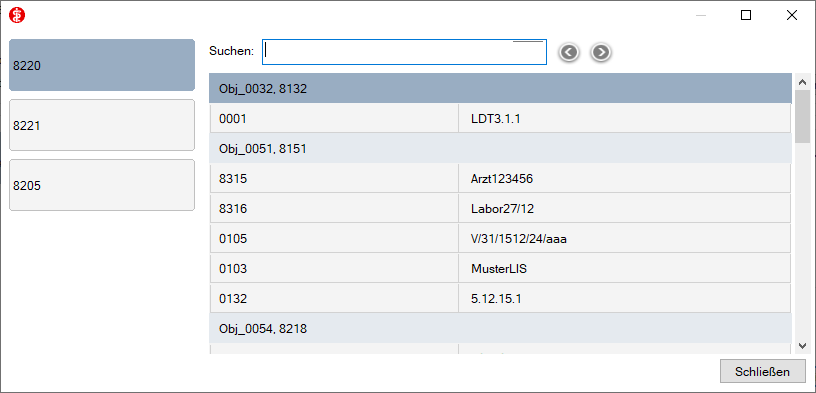Click the vertical scrollbar thumb
816x393 pixels.
pyautogui.click(x=801, y=117)
